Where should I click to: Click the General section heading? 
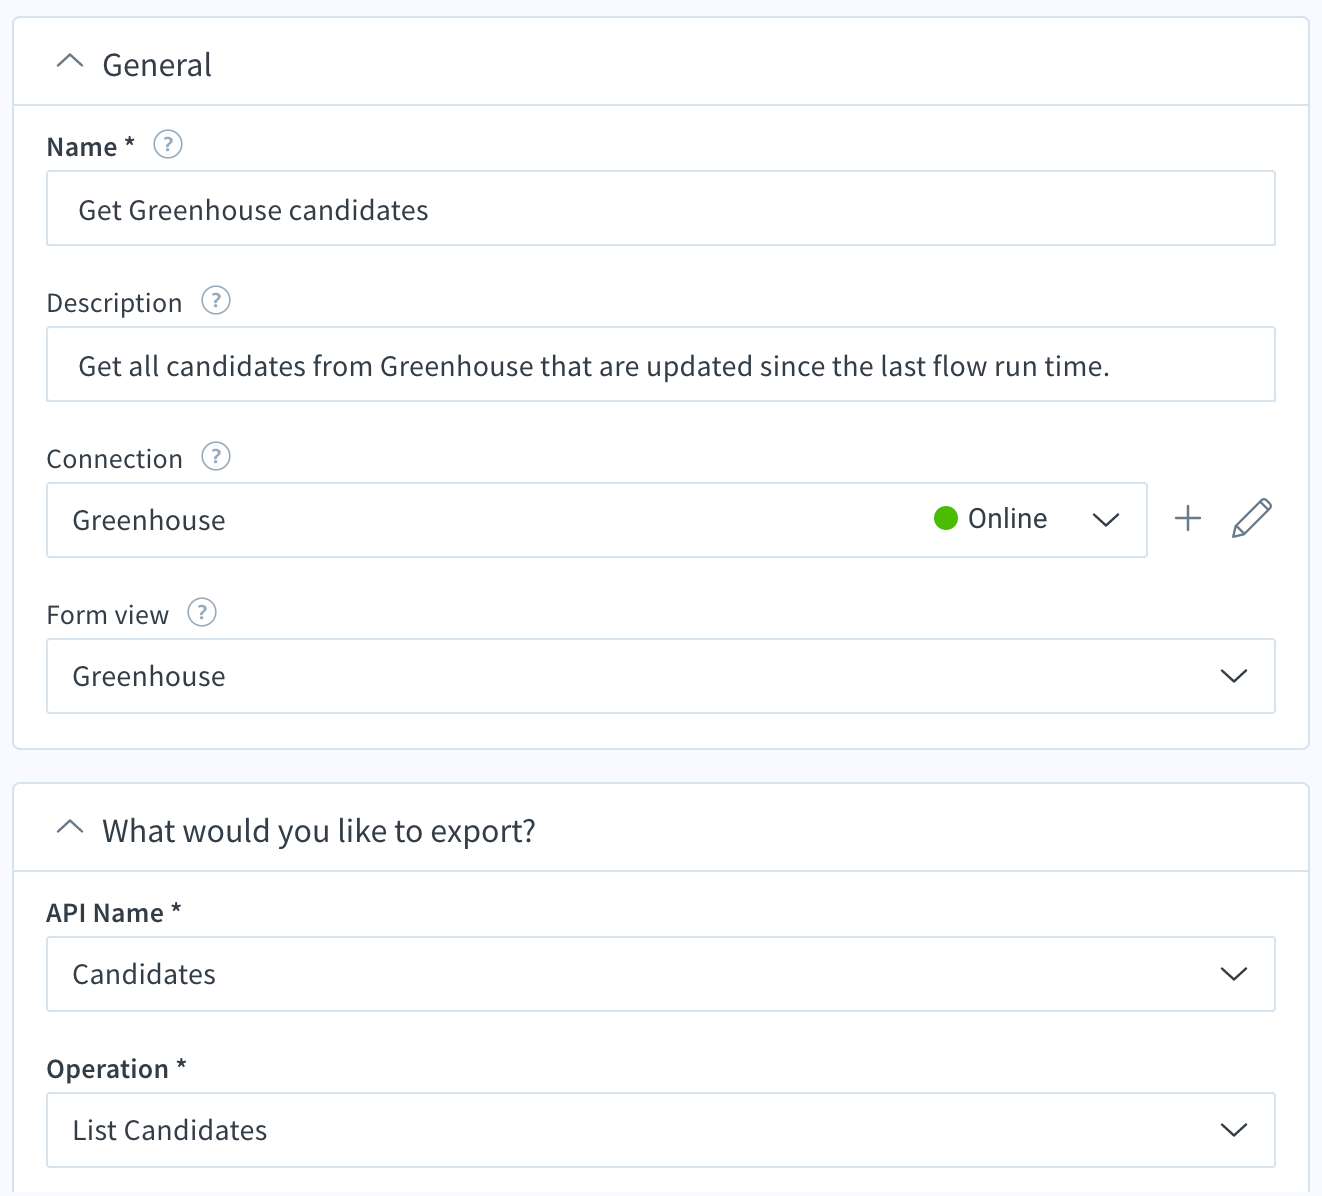157,65
